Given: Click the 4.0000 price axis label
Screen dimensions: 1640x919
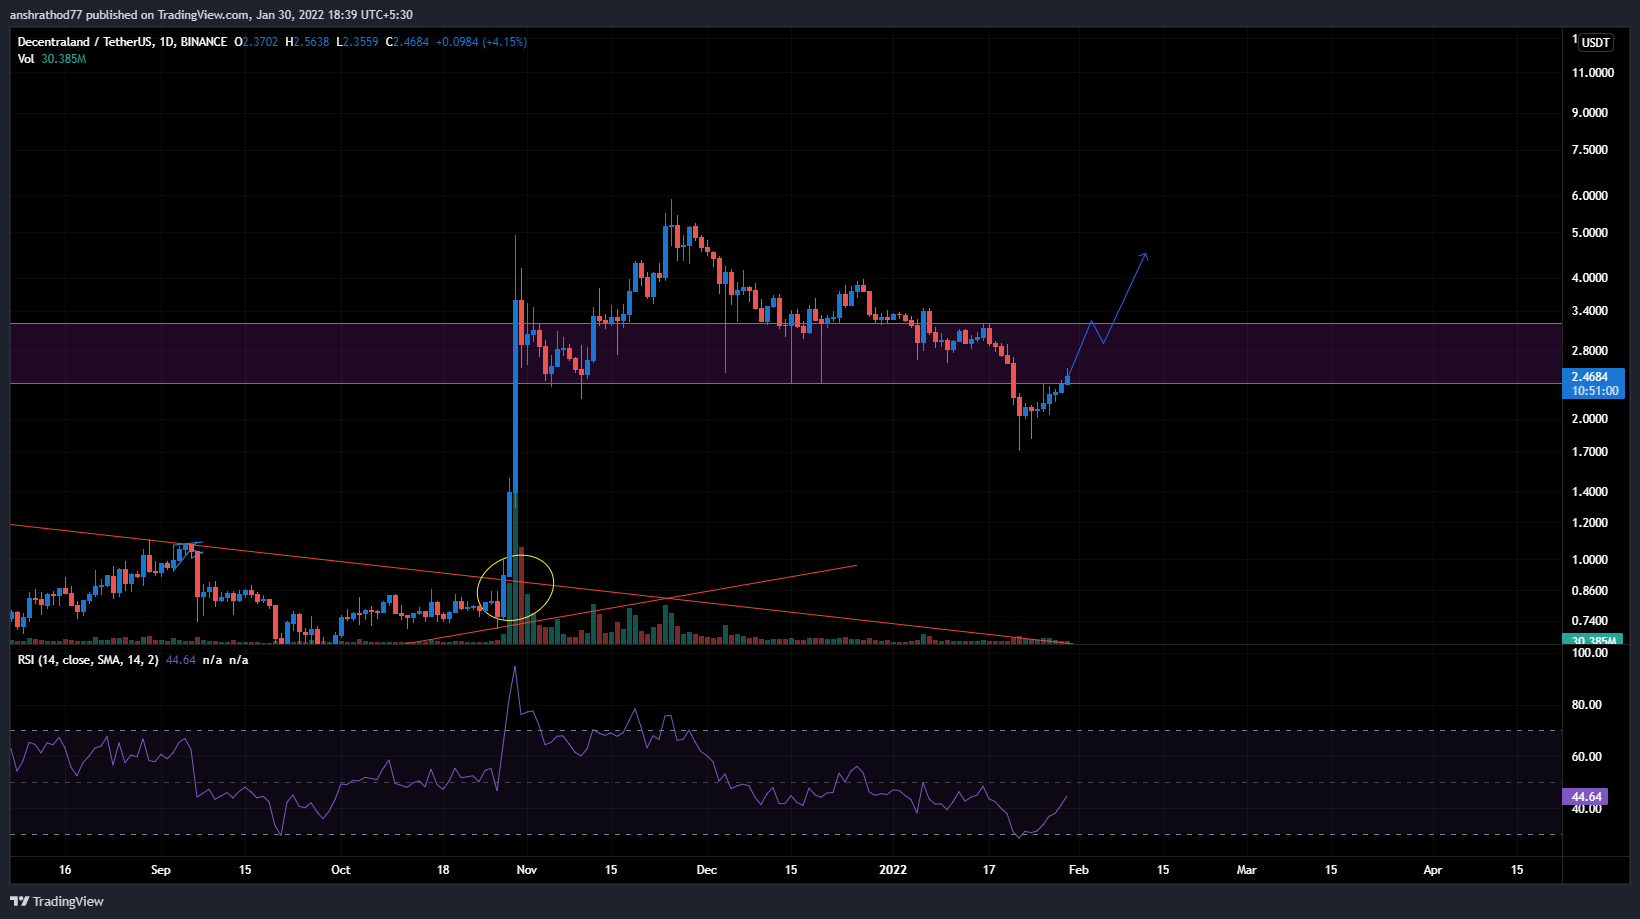Looking at the screenshot, I should pos(1590,278).
